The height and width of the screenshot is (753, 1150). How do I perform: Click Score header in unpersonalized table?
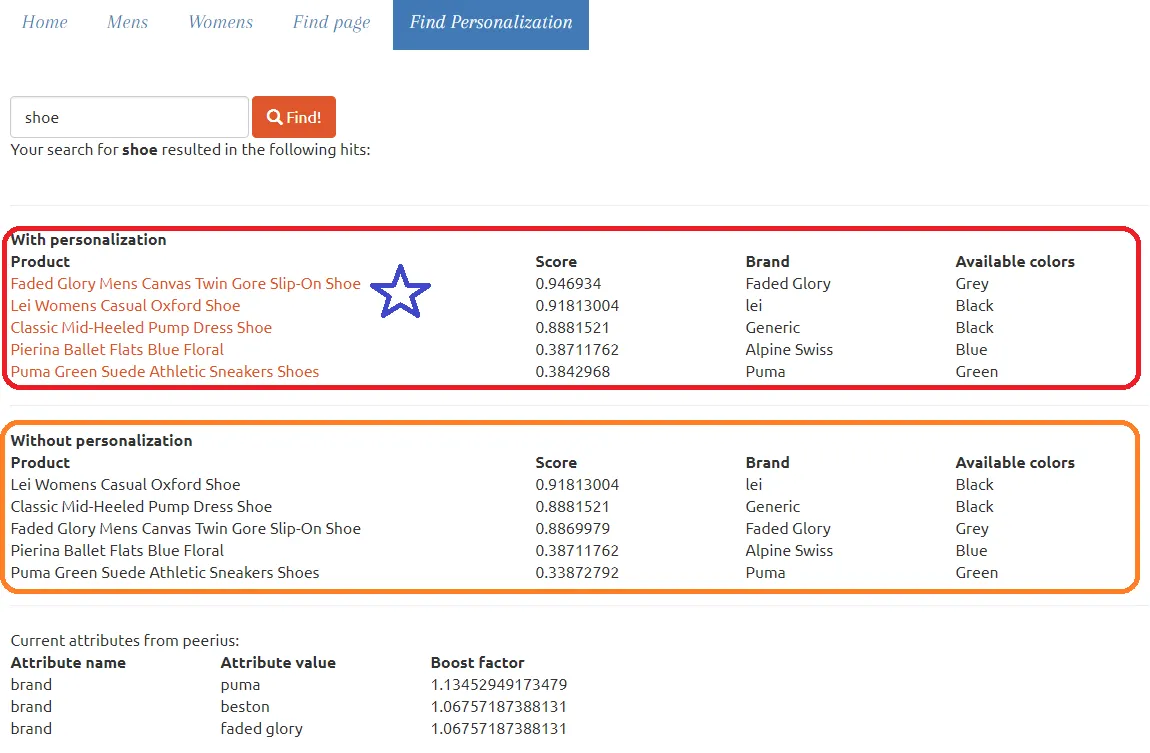pyautogui.click(x=556, y=463)
